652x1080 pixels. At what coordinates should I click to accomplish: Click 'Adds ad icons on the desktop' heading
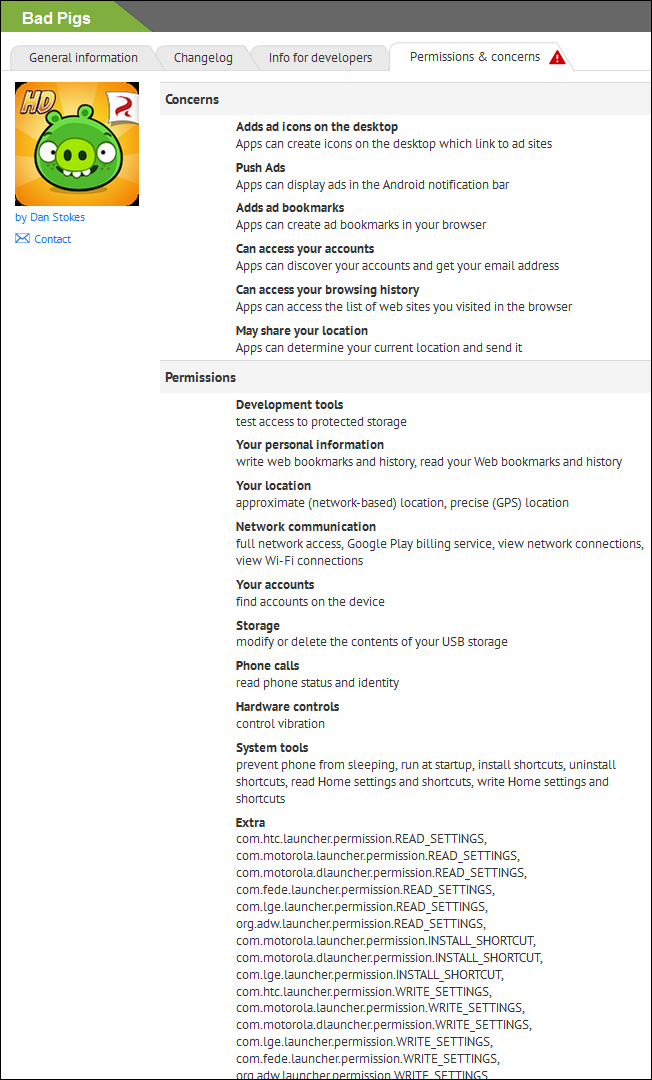tap(317, 127)
